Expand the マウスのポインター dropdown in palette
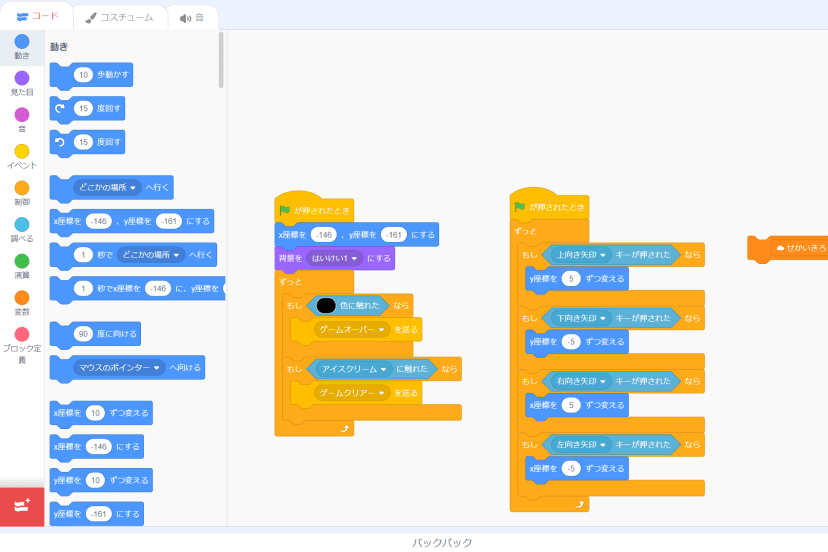This screenshot has width=828, height=552. [x=158, y=368]
